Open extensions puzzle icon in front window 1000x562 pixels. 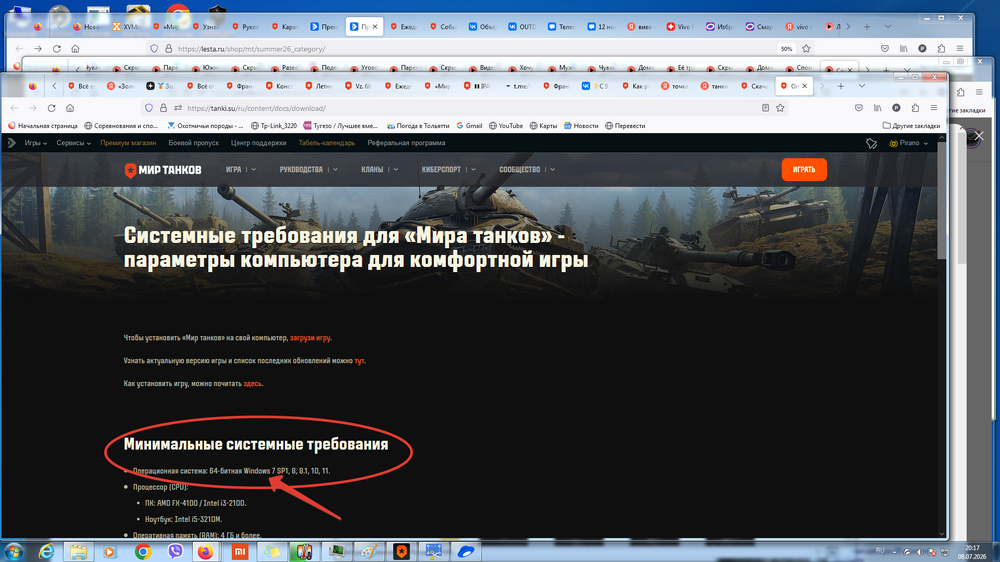(x=915, y=108)
